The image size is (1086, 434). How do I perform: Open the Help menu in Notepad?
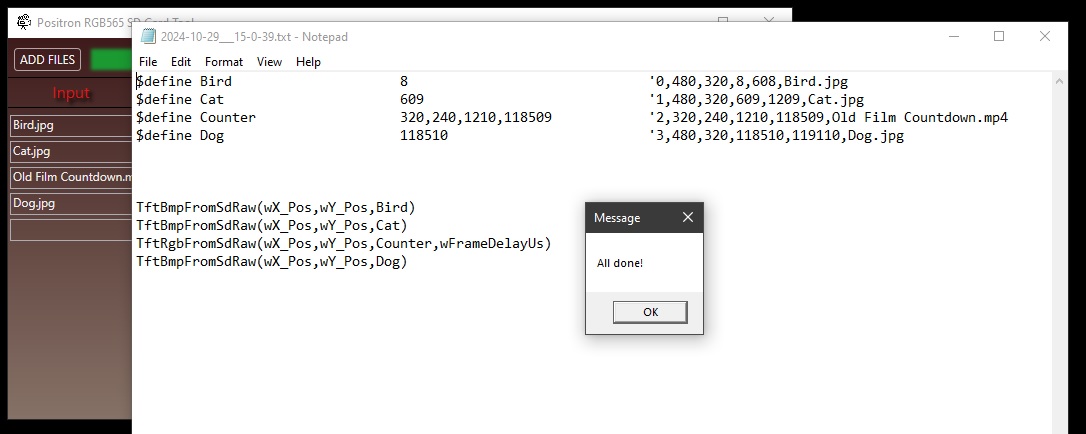click(x=308, y=62)
